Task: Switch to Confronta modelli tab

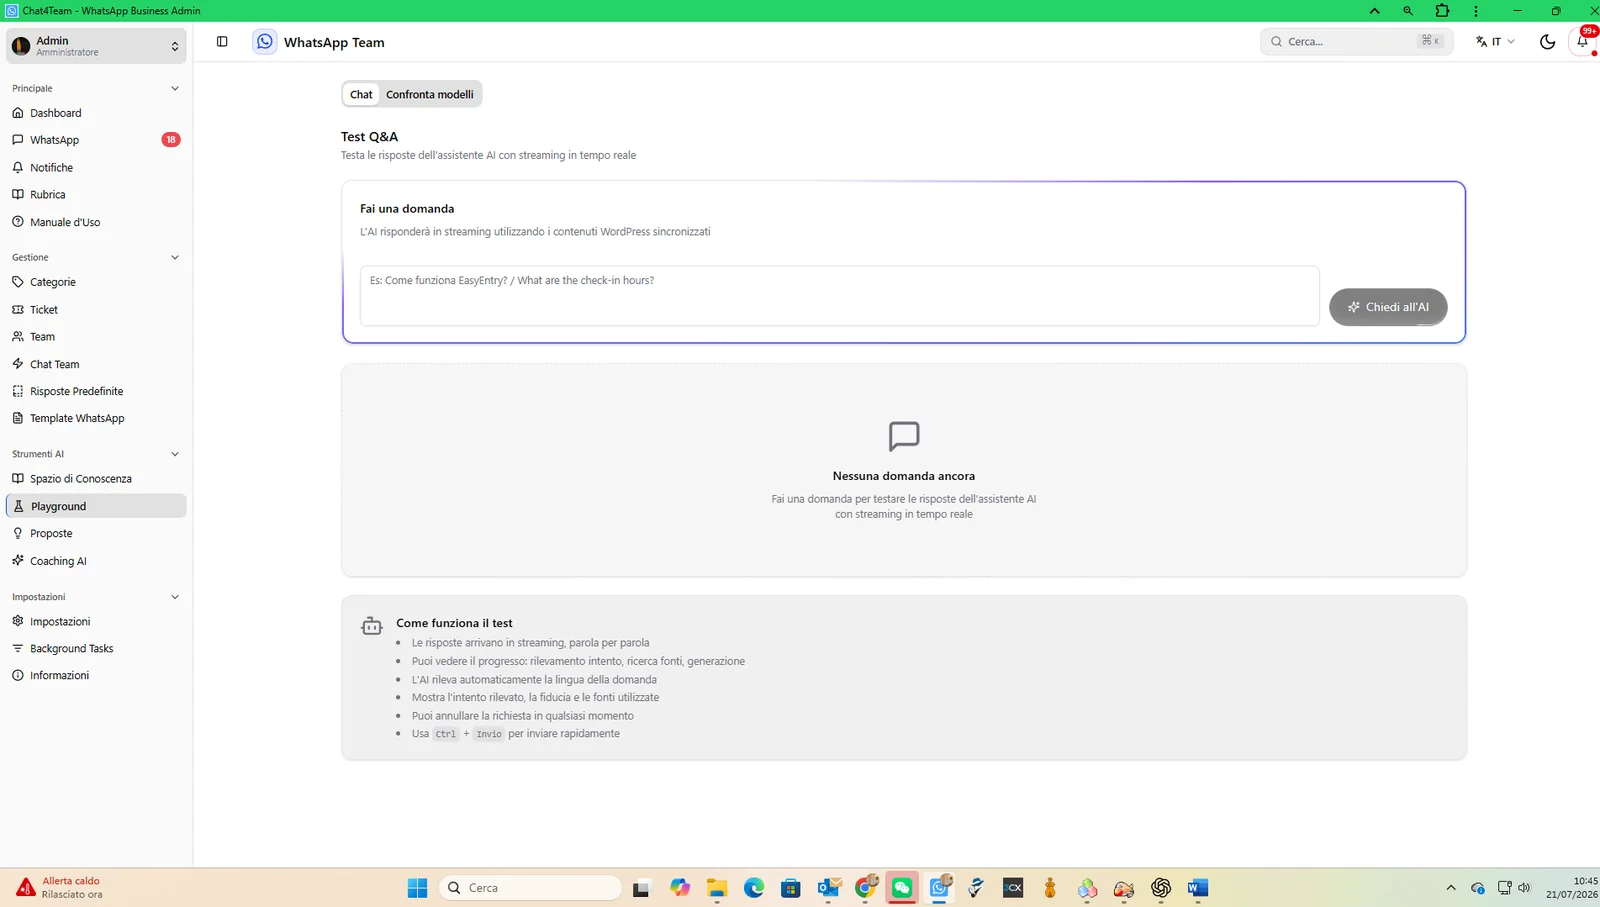Action: click(430, 94)
